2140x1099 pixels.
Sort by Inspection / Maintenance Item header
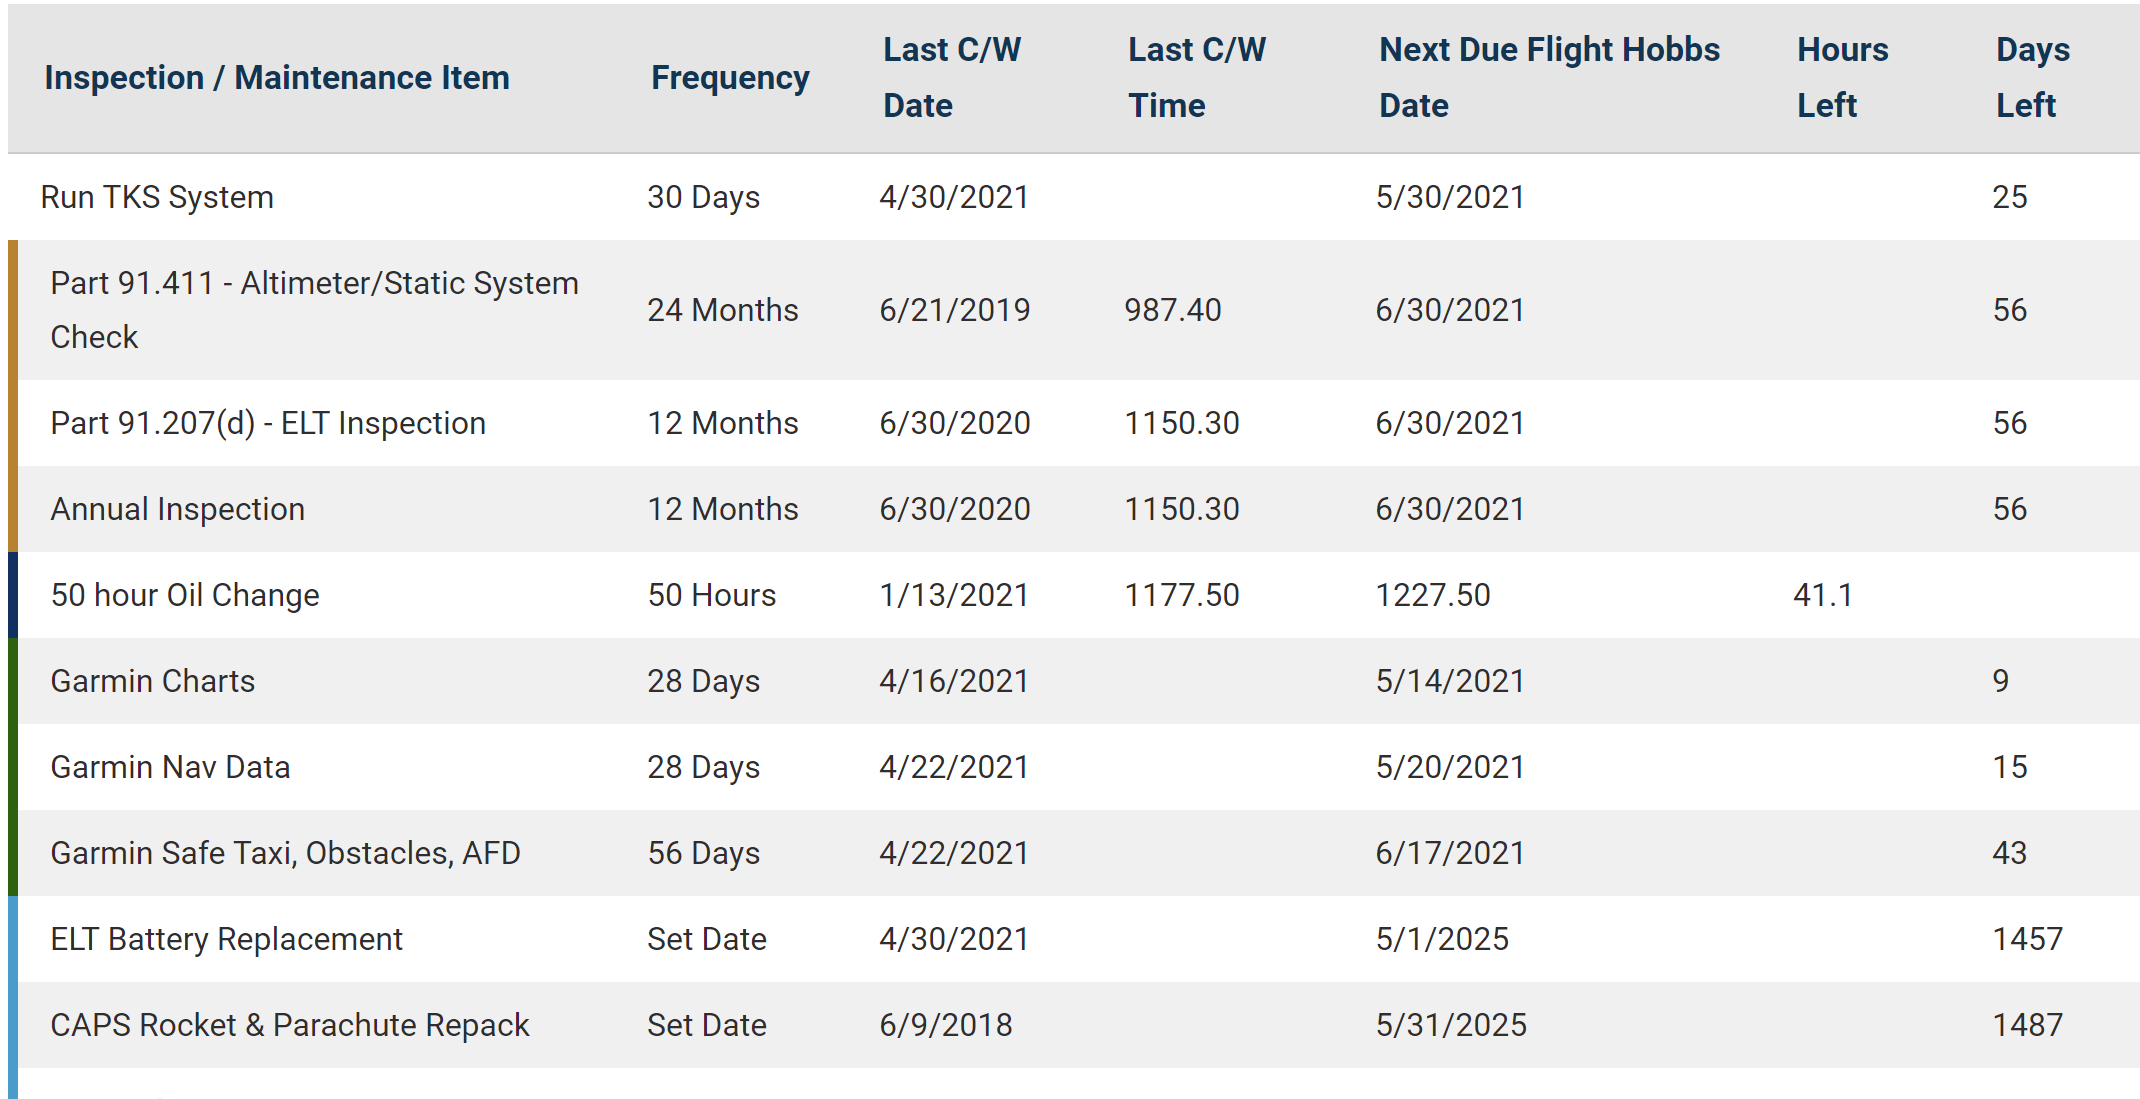pyautogui.click(x=277, y=78)
